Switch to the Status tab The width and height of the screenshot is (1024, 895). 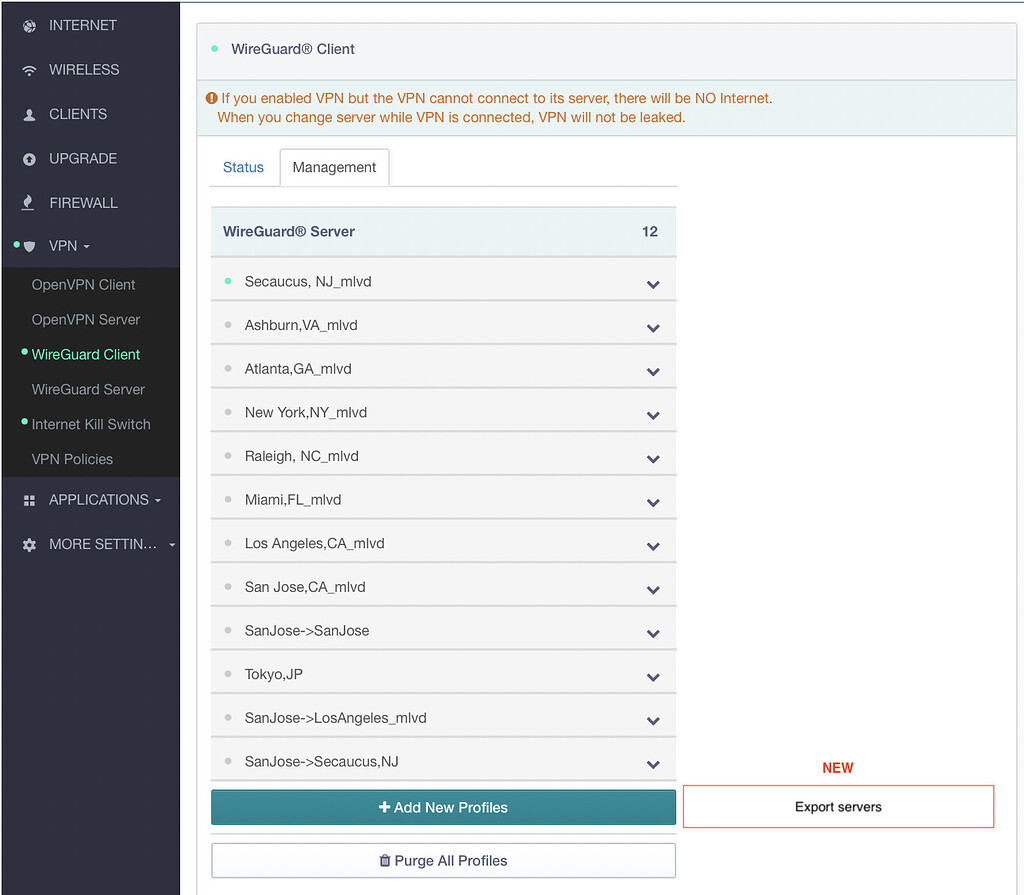243,167
